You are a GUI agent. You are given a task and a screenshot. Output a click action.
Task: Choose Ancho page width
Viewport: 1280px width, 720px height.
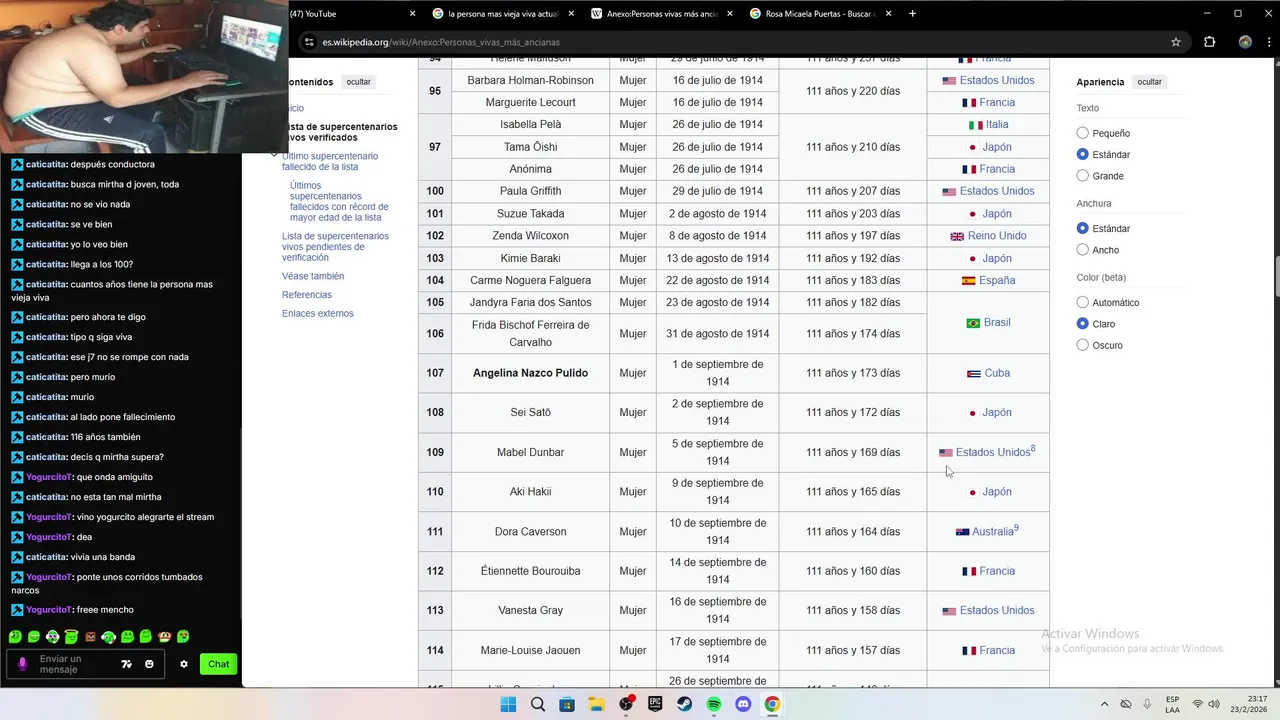click(x=1083, y=250)
